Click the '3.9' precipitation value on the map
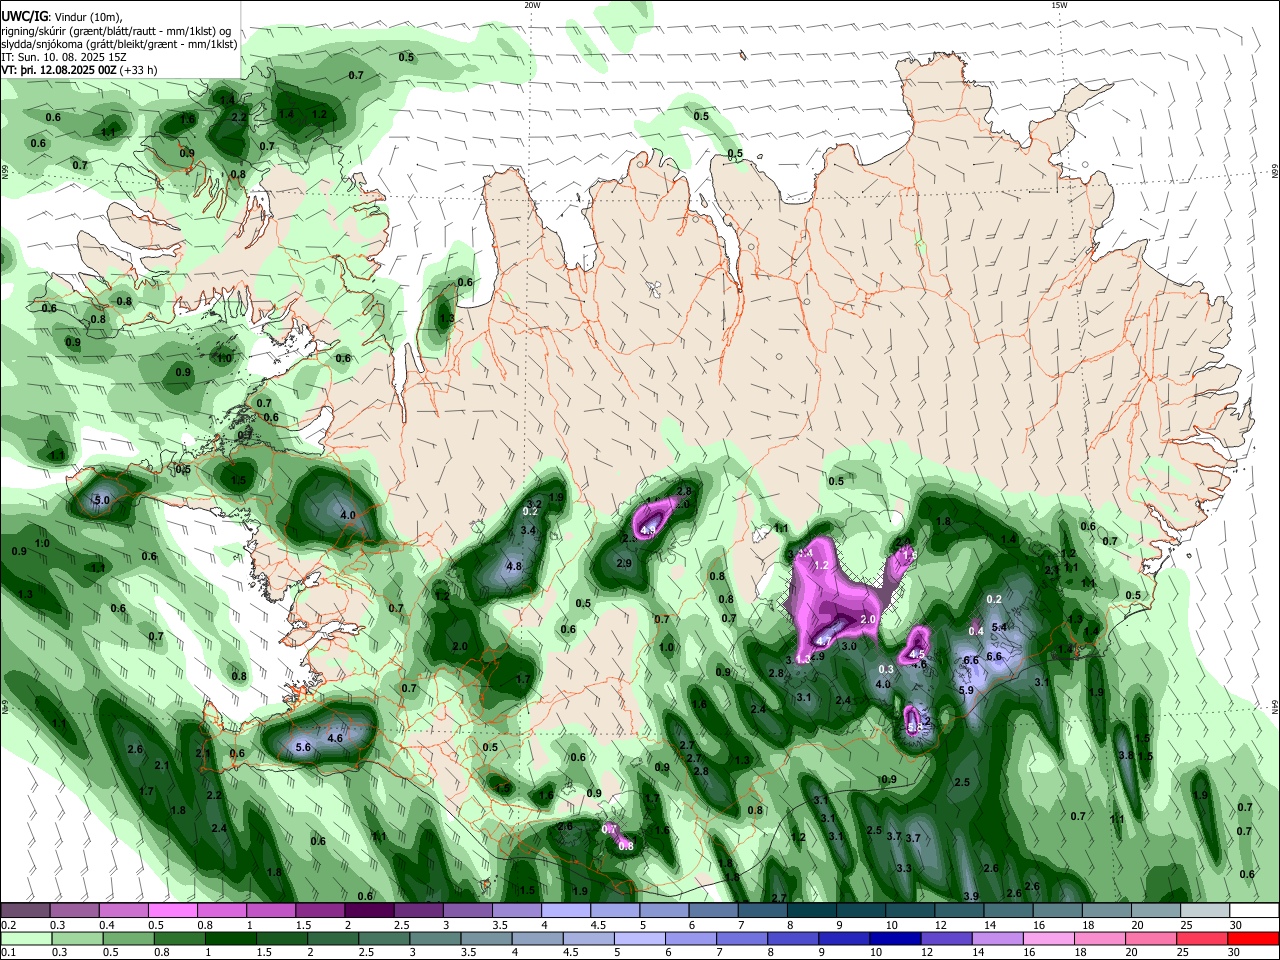 click(x=970, y=895)
